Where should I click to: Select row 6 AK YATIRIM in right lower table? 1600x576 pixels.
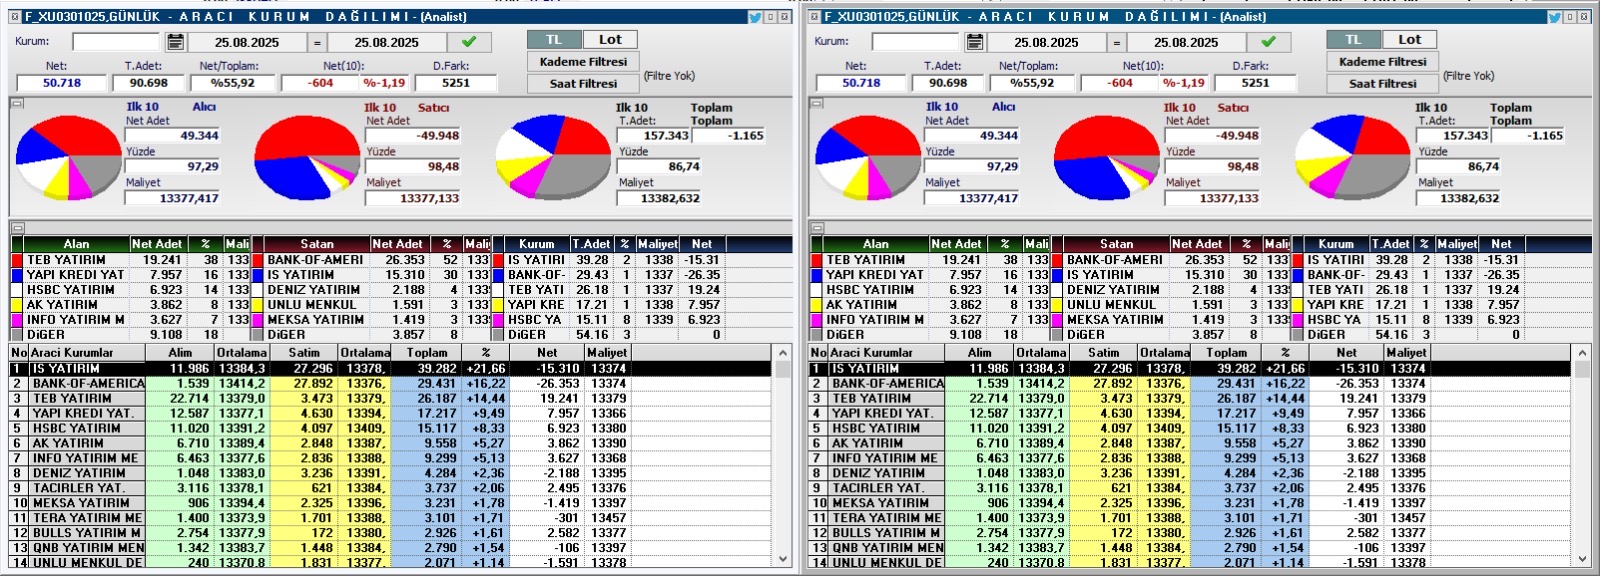pyautogui.click(x=1191, y=444)
